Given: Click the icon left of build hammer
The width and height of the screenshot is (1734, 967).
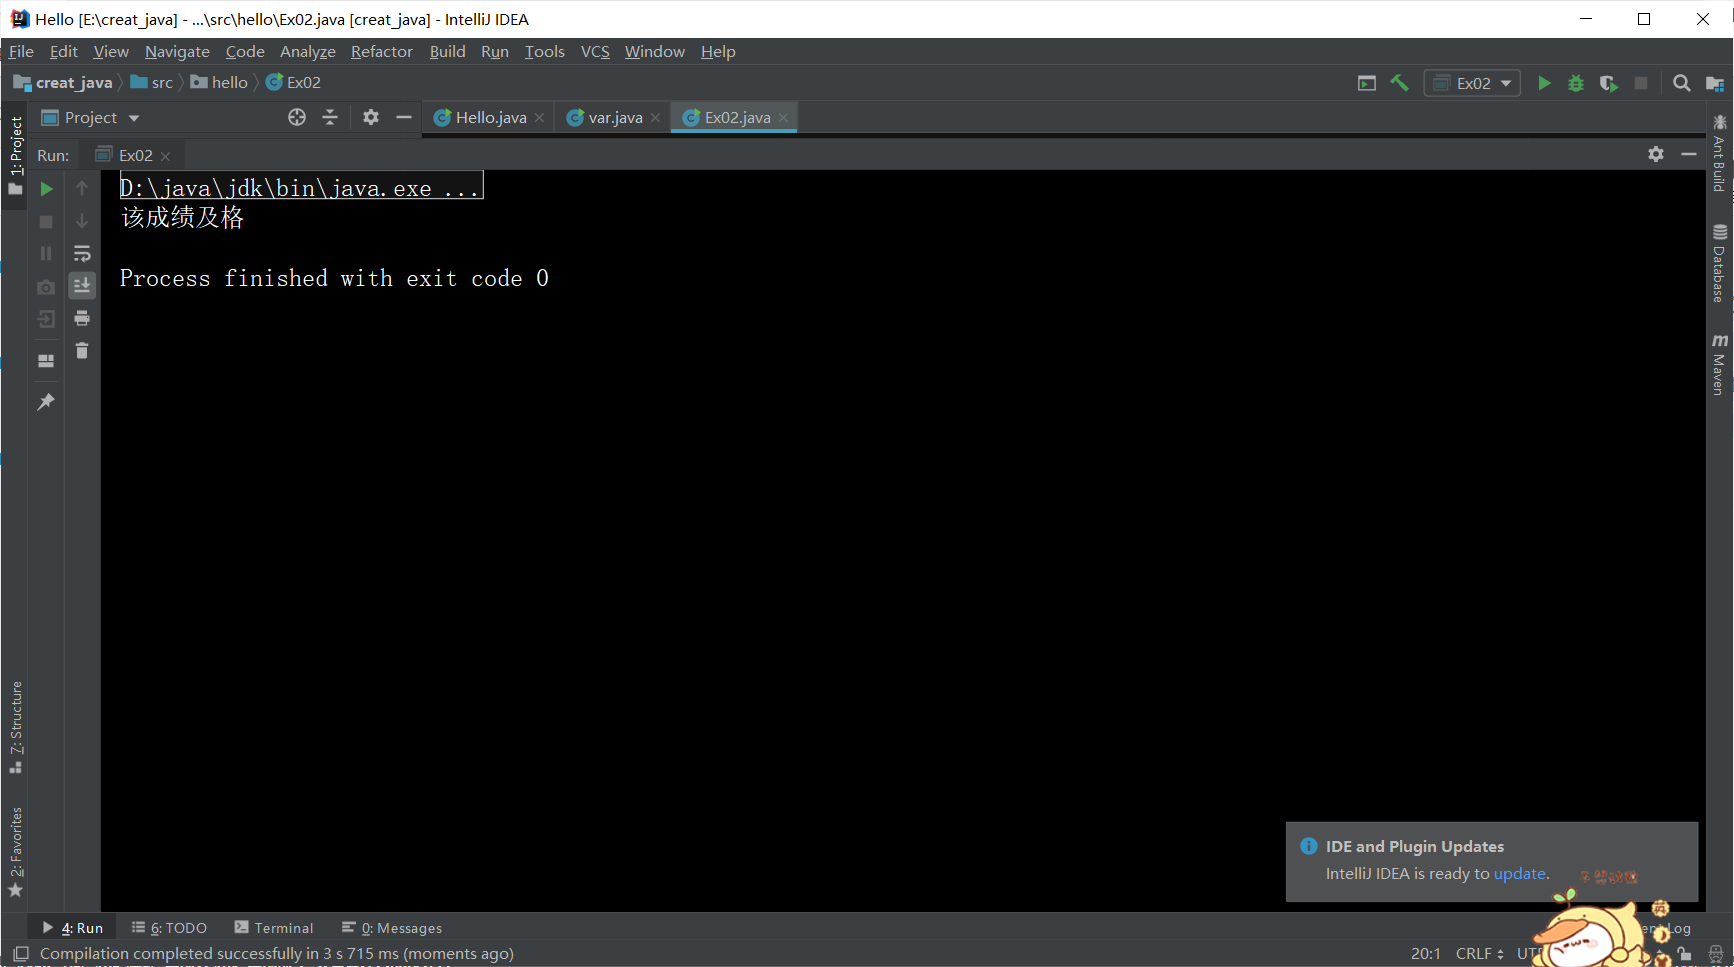Looking at the screenshot, I should (x=1367, y=83).
